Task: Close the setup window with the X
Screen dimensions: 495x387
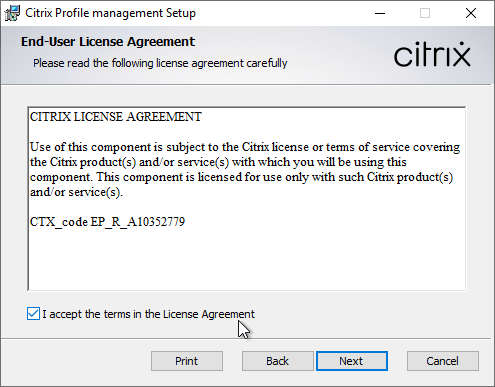Action: click(471, 13)
